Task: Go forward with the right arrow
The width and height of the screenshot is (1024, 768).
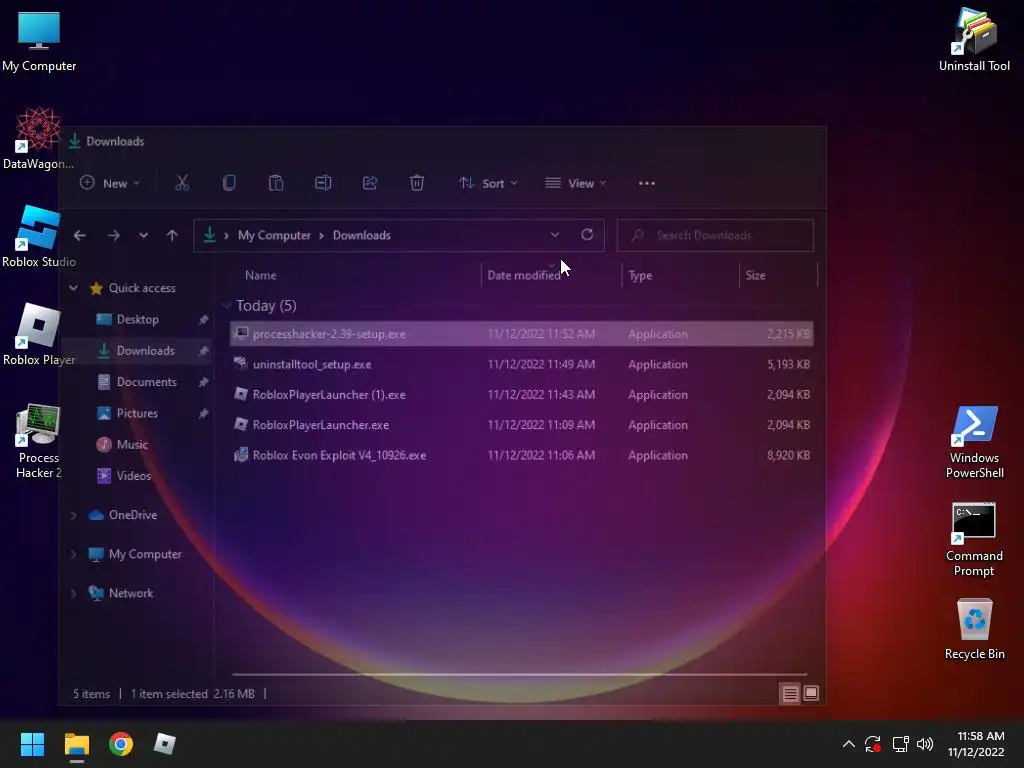Action: pyautogui.click(x=114, y=235)
